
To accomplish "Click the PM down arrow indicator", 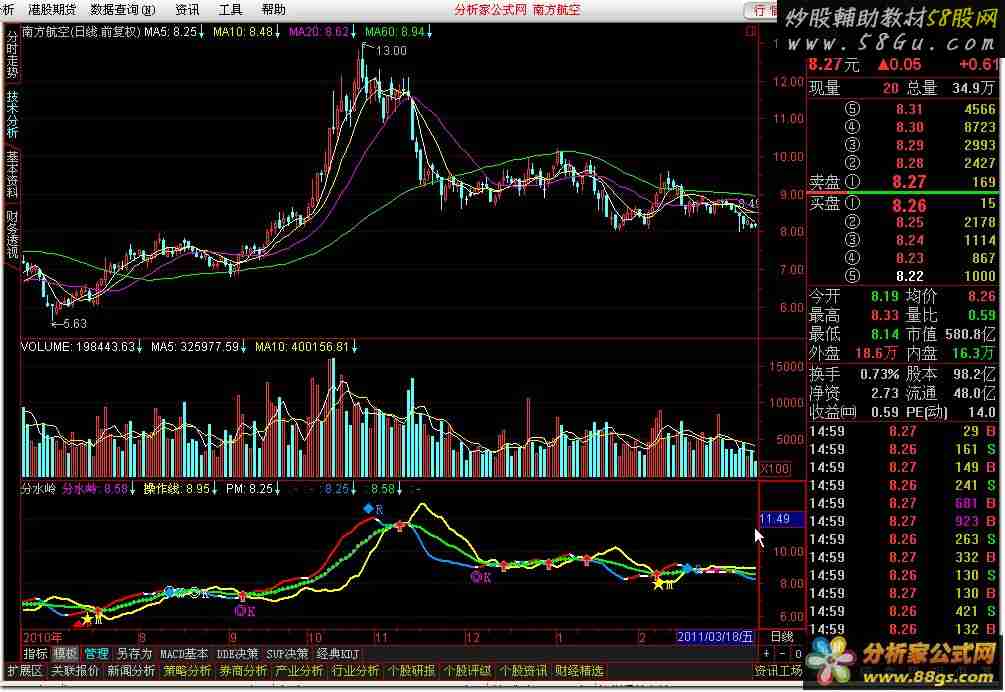I will tap(277, 489).
